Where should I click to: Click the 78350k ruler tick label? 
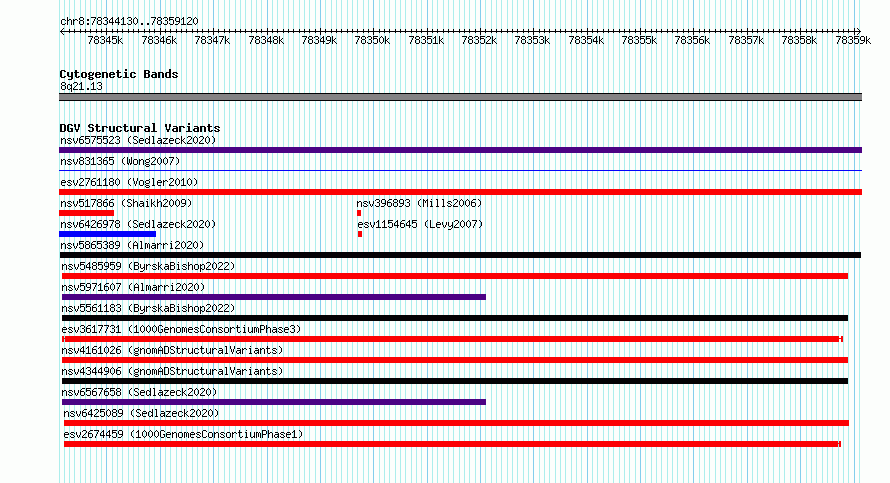(x=372, y=40)
